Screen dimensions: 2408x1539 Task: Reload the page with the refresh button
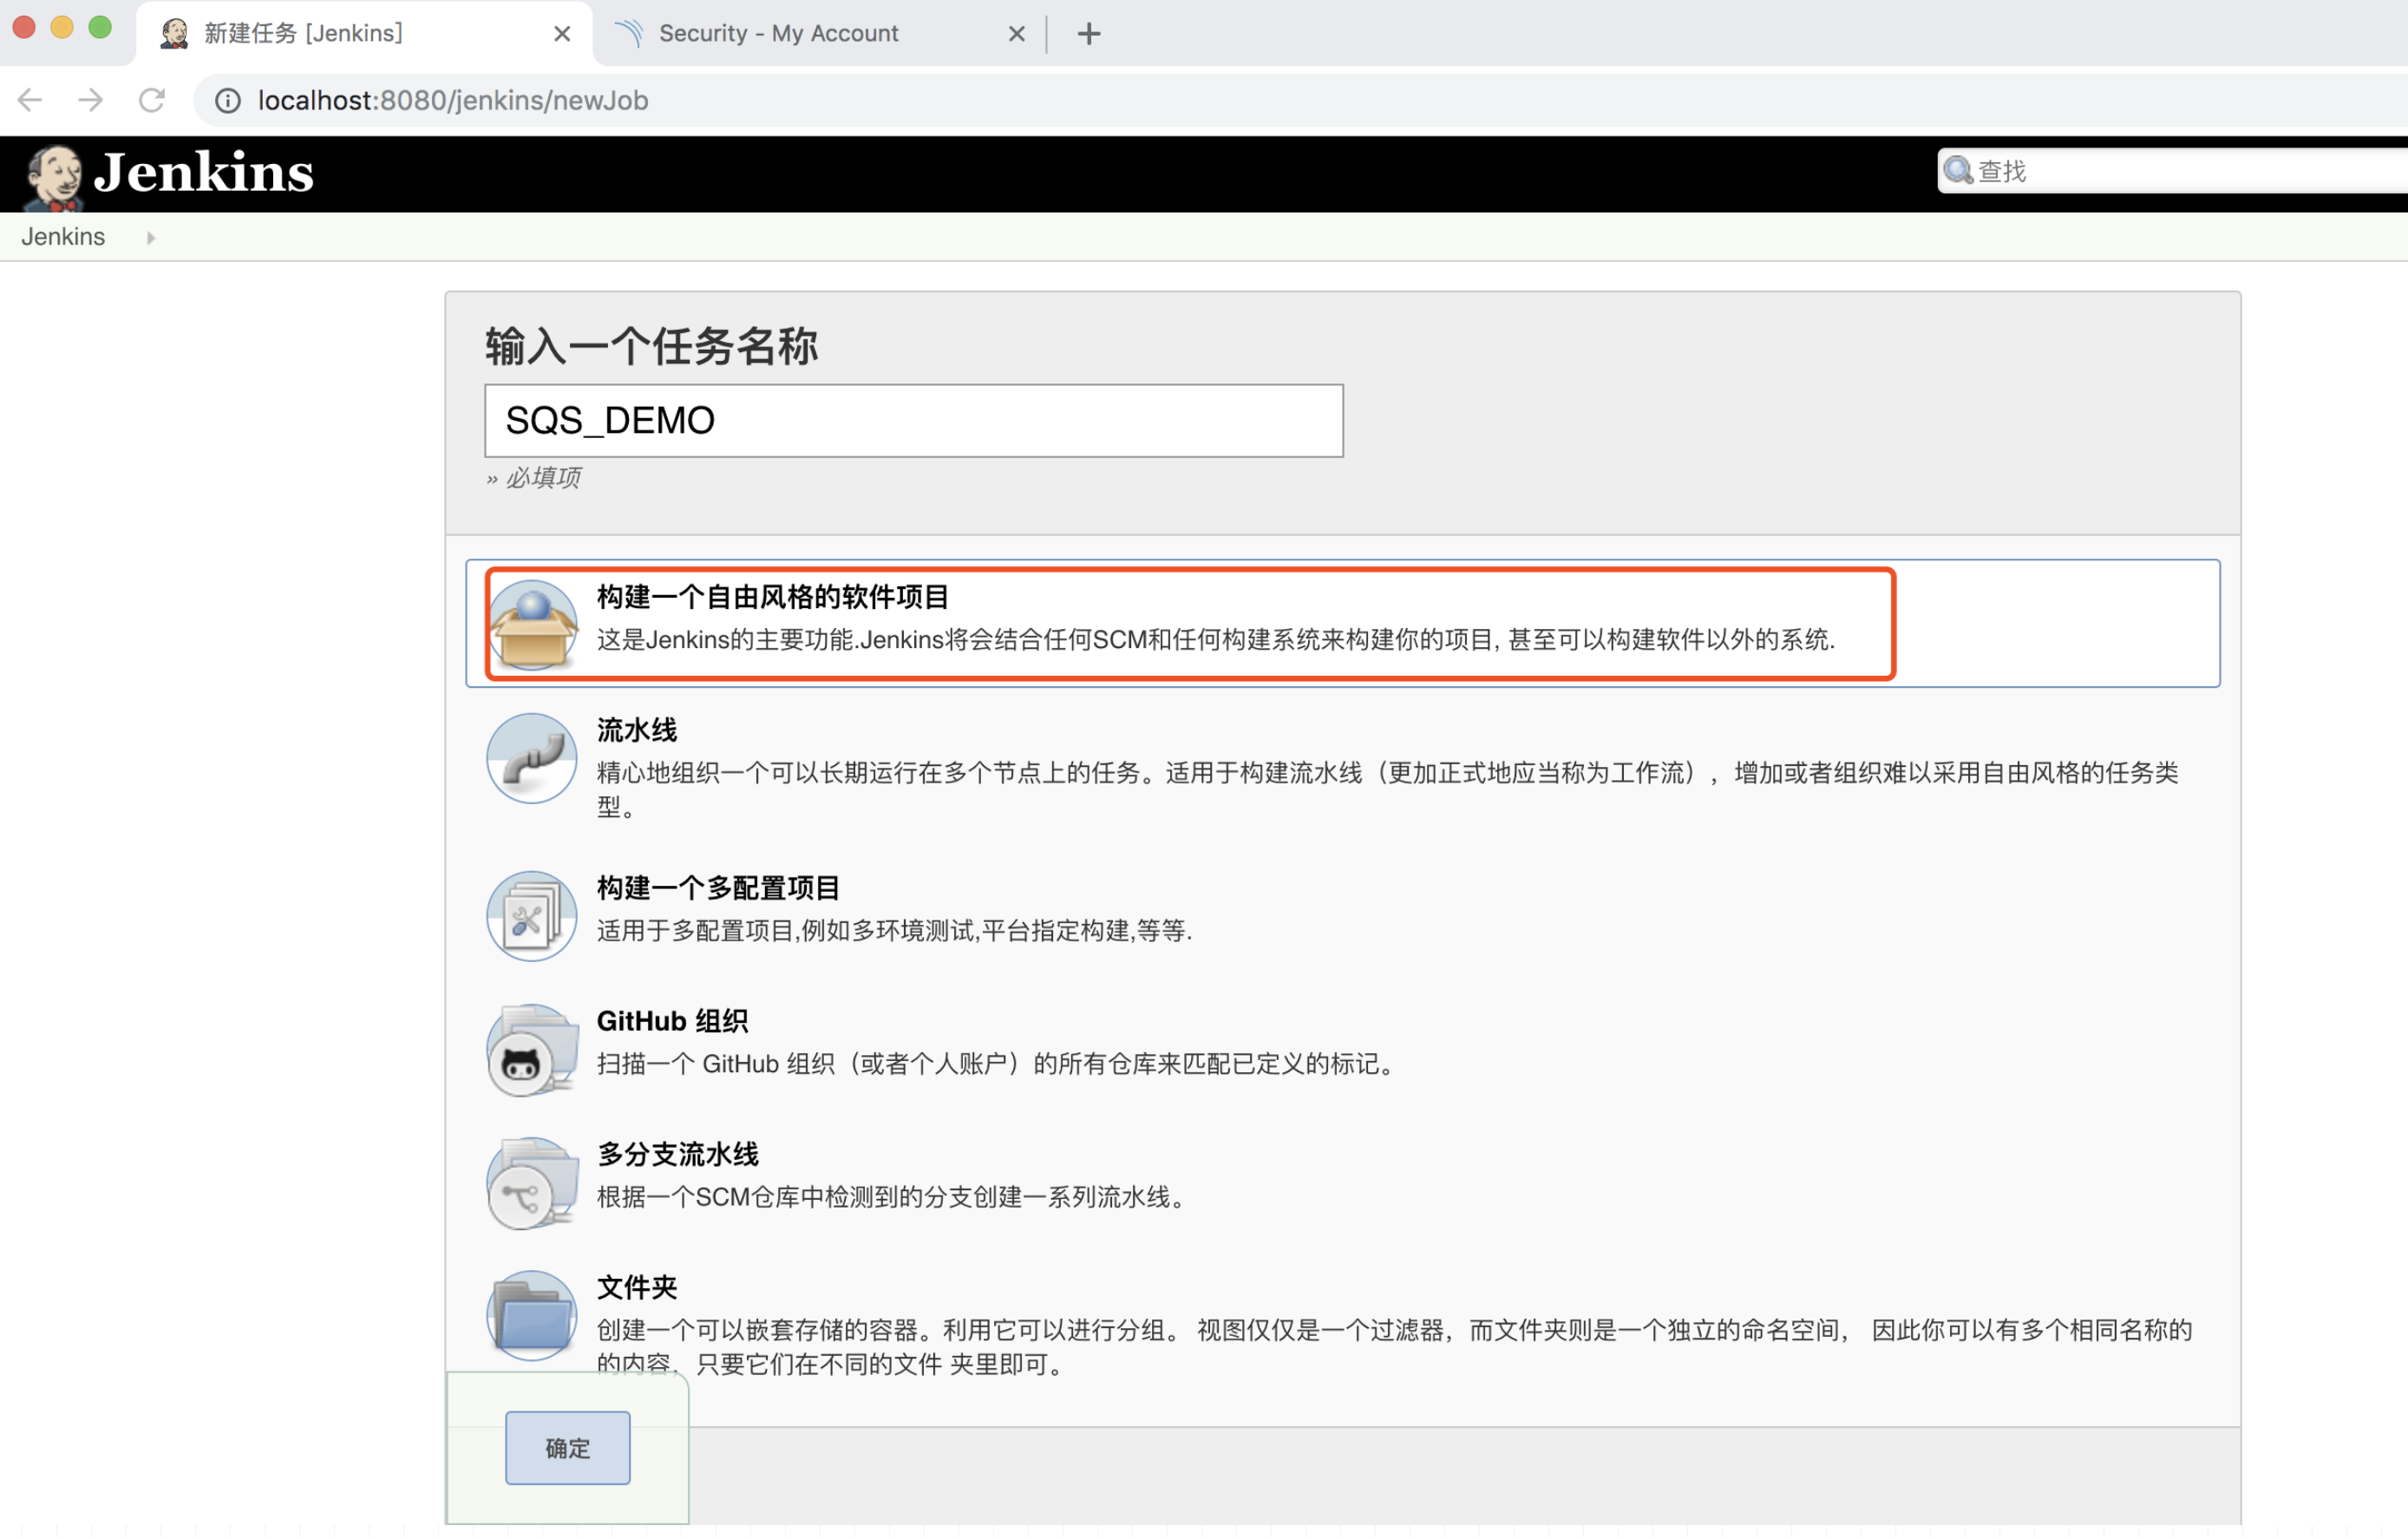pyautogui.click(x=151, y=100)
